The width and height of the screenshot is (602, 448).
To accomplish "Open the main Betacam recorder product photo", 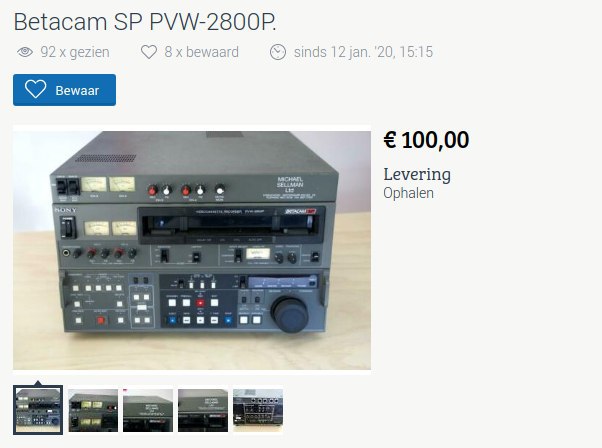I will (192, 250).
